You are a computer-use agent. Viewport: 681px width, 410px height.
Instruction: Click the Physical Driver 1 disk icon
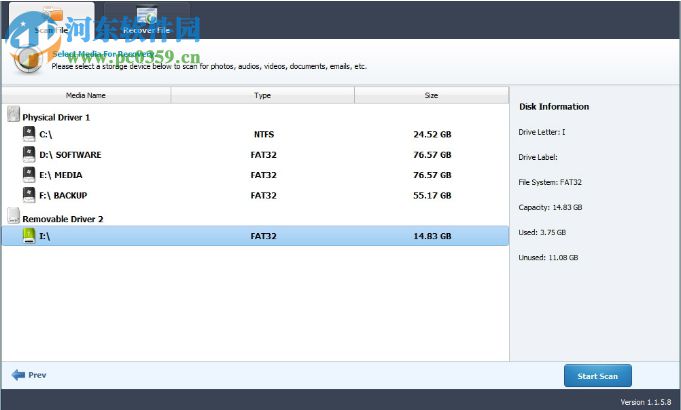coord(13,114)
